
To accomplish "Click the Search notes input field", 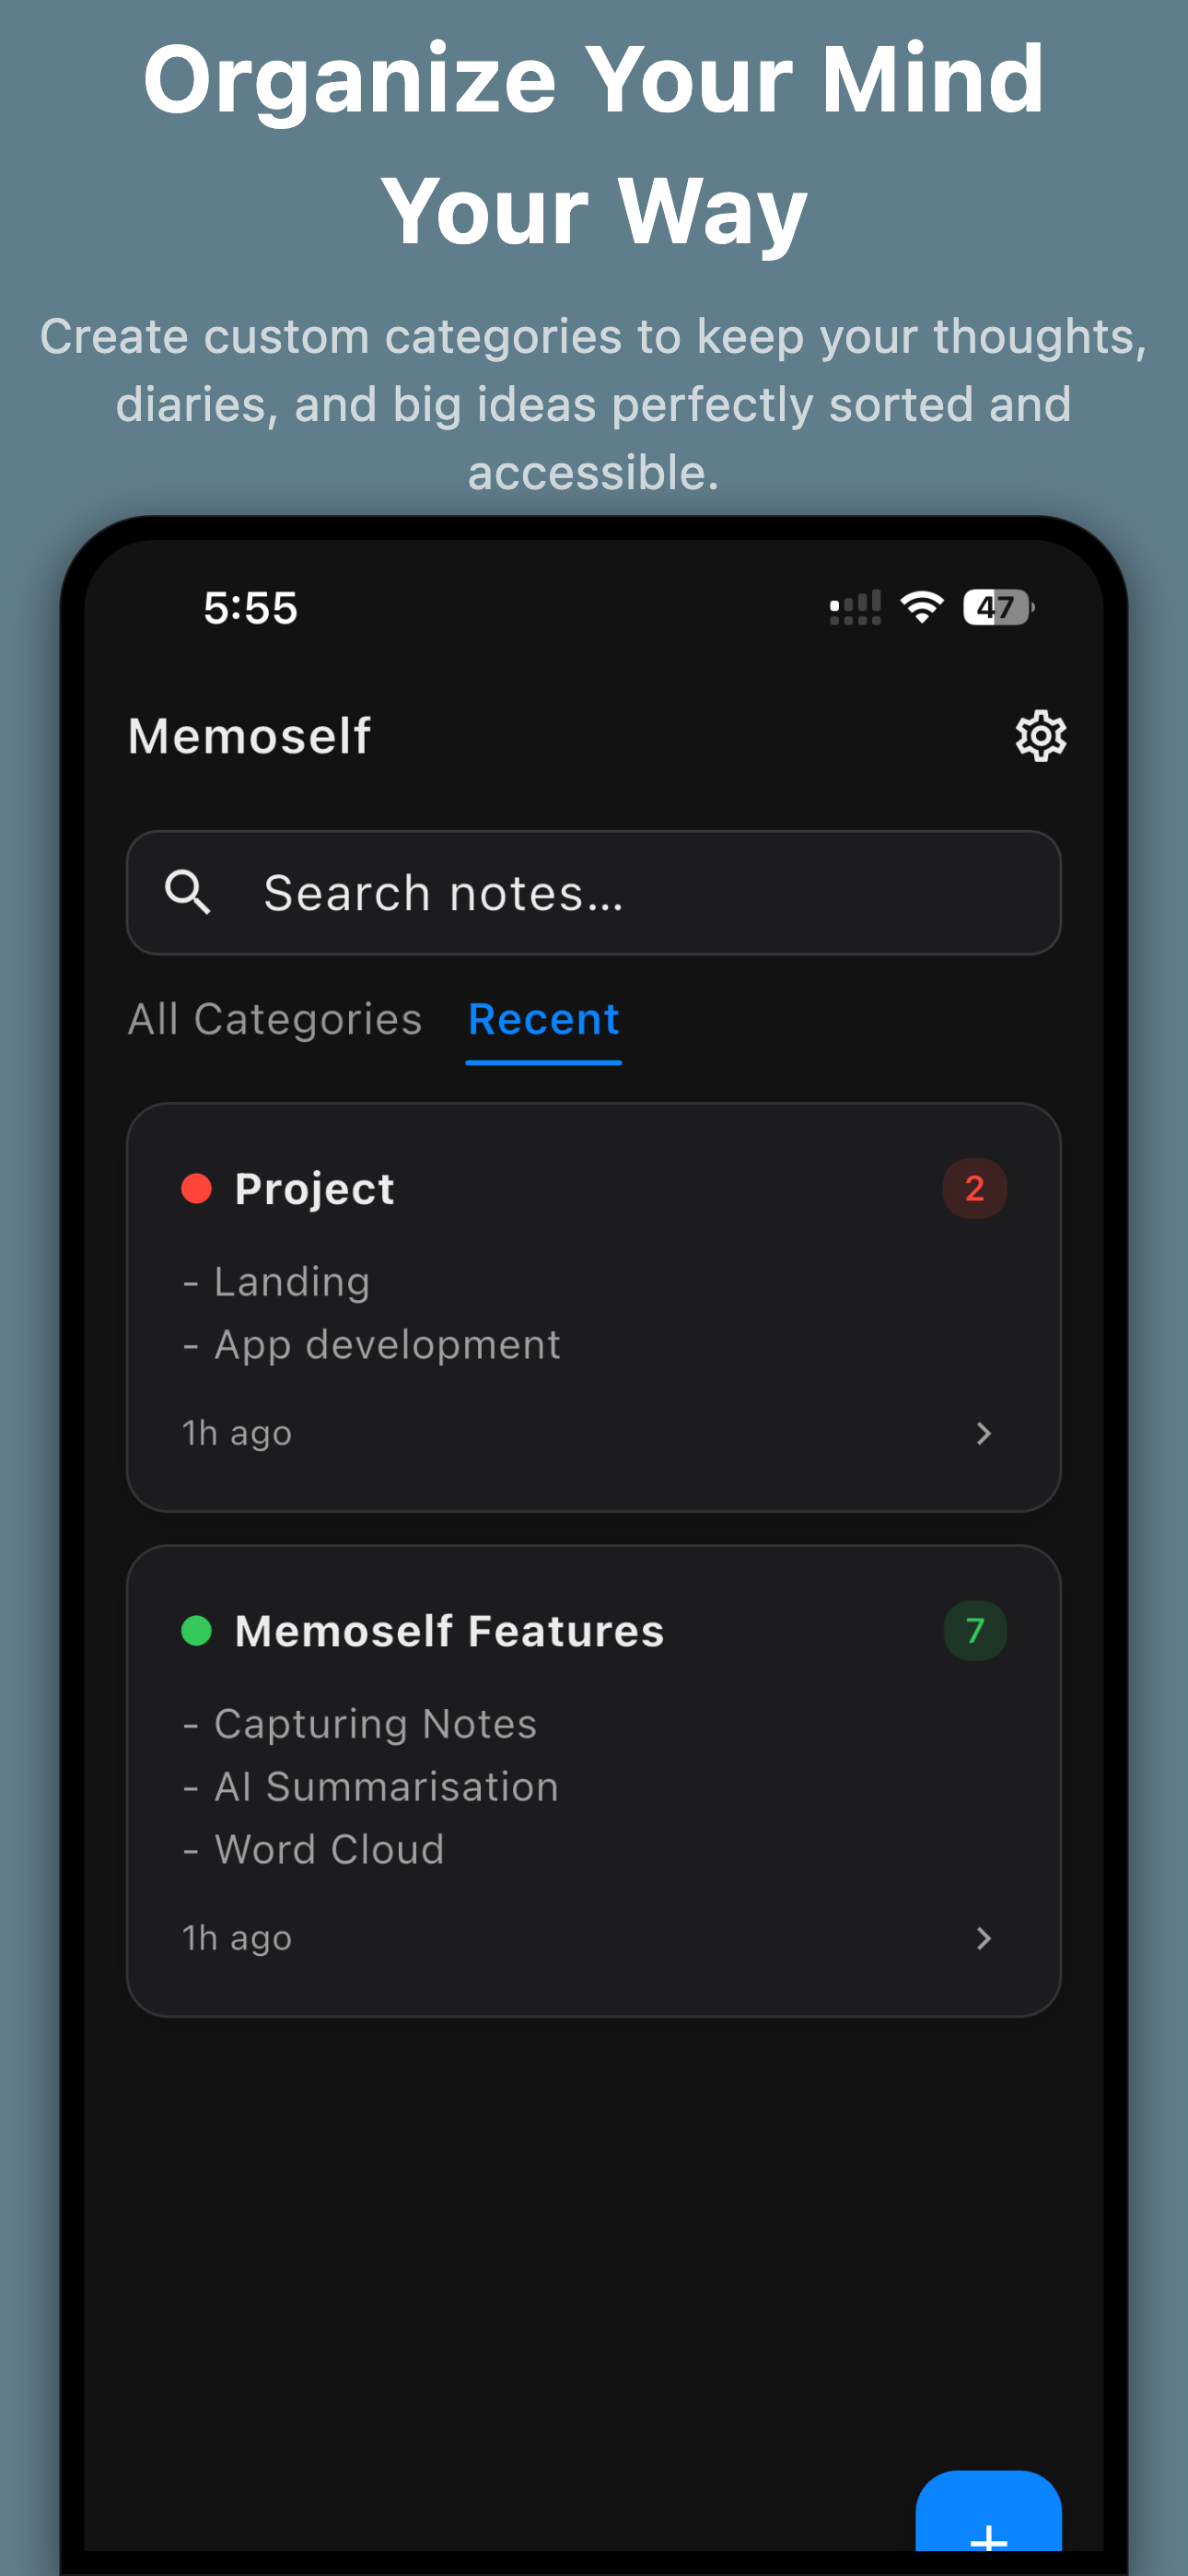I will 594,891.
